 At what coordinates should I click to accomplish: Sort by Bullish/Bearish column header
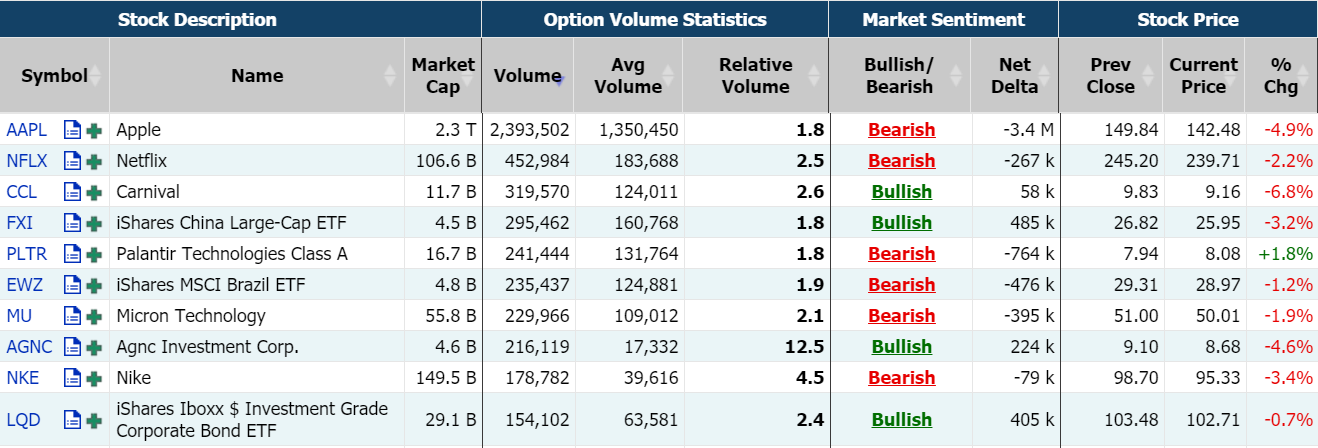pyautogui.click(x=899, y=75)
